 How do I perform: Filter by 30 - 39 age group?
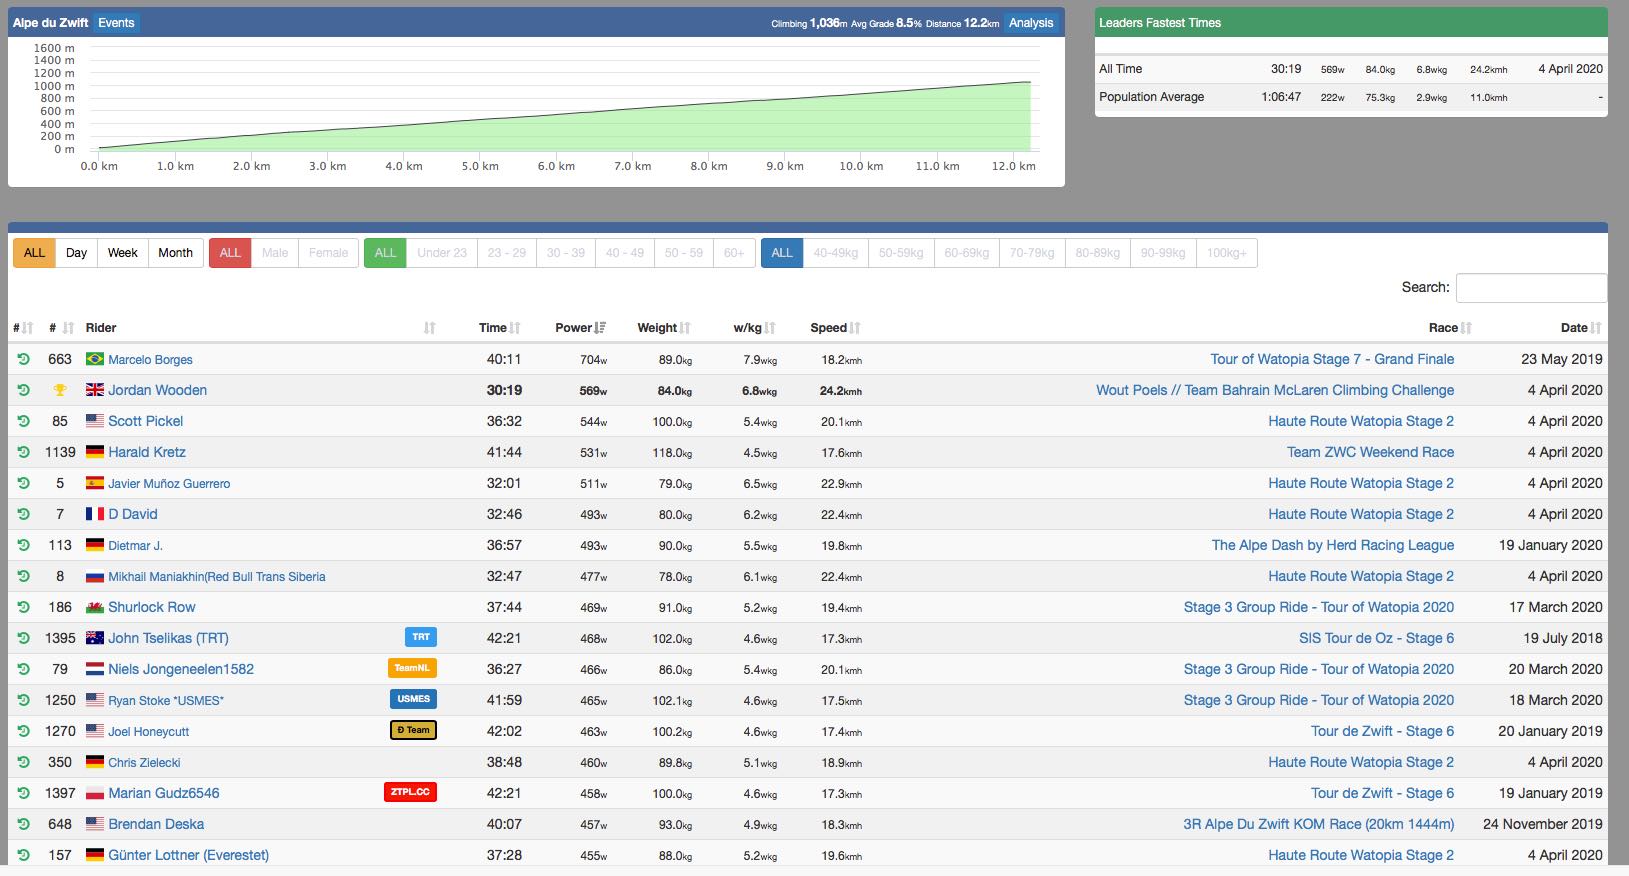566,253
